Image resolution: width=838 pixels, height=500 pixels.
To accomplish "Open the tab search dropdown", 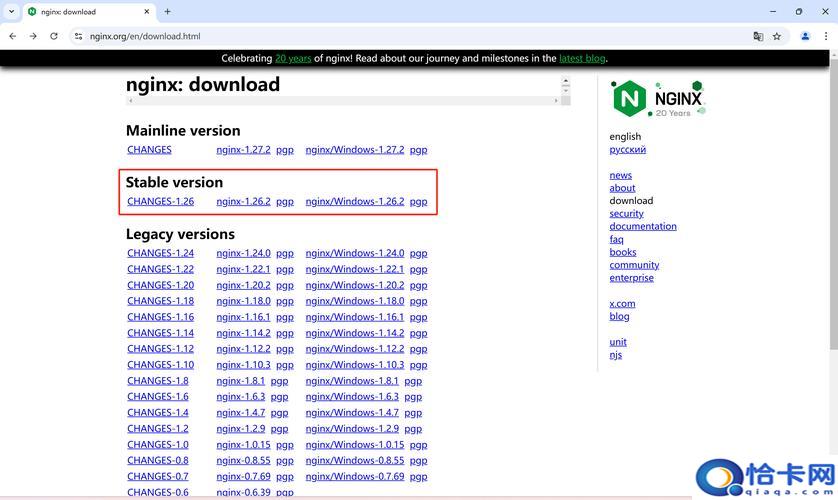I will (x=11, y=11).
